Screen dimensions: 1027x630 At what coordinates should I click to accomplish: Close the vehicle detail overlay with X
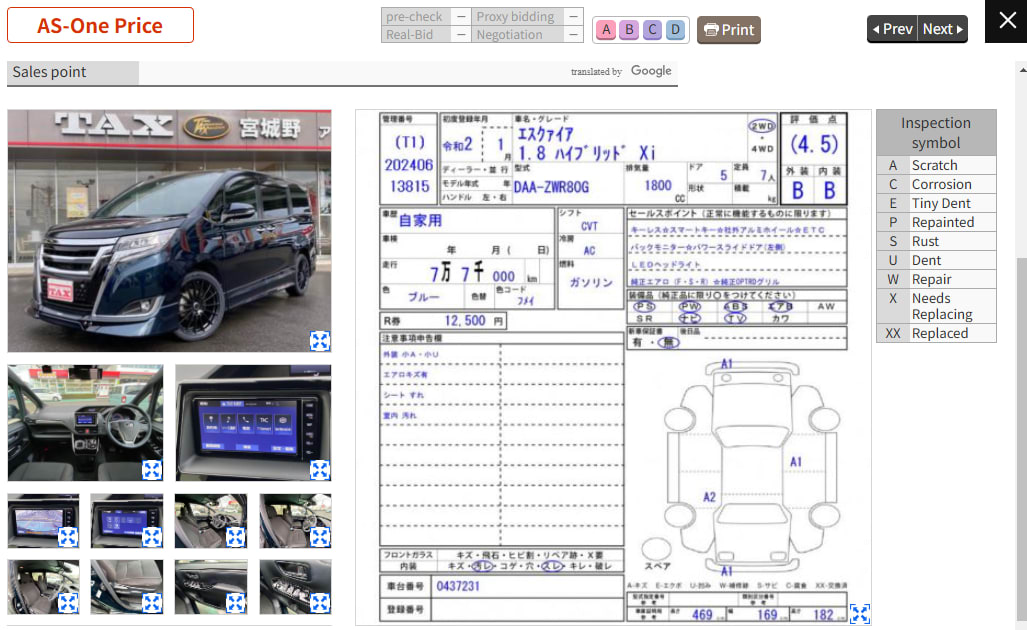[x=1007, y=20]
